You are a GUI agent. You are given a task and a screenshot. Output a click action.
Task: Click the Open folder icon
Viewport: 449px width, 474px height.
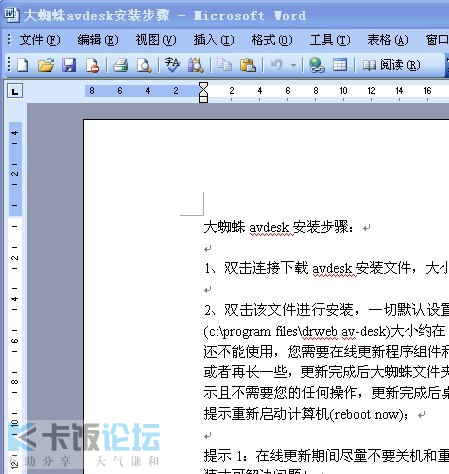(46, 65)
